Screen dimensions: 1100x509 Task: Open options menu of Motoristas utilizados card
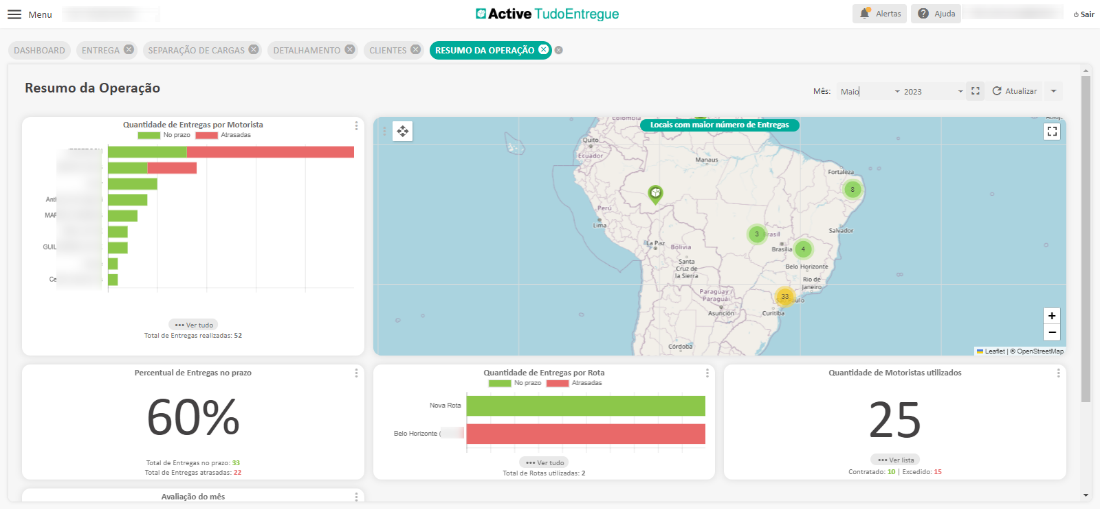click(1058, 373)
